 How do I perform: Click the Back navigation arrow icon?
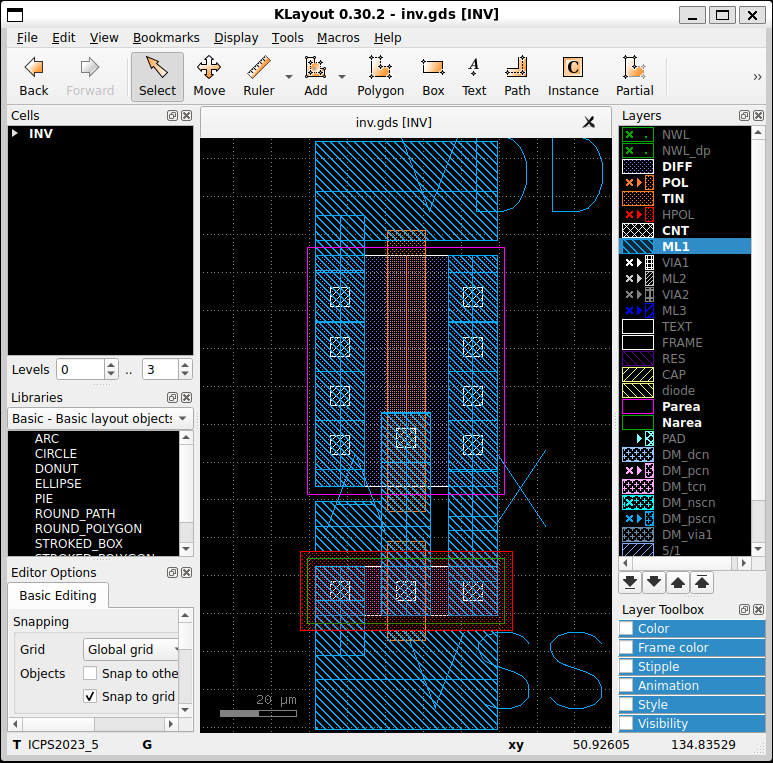[34, 68]
